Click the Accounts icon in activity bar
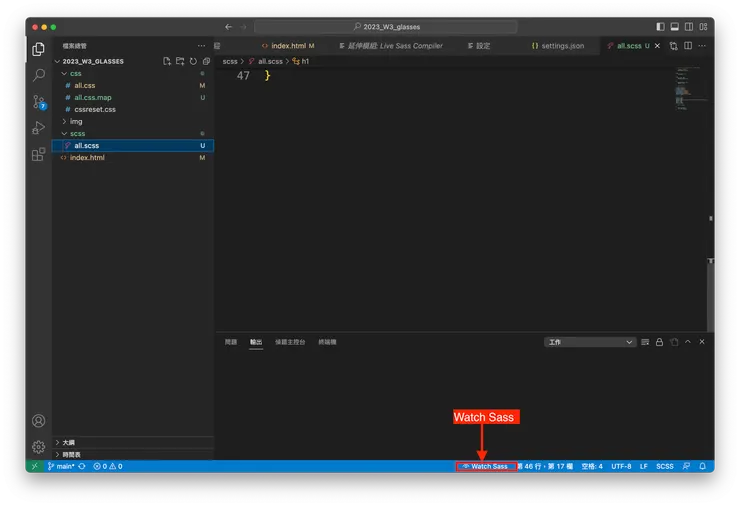The width and height of the screenshot is (740, 506). tap(38, 421)
